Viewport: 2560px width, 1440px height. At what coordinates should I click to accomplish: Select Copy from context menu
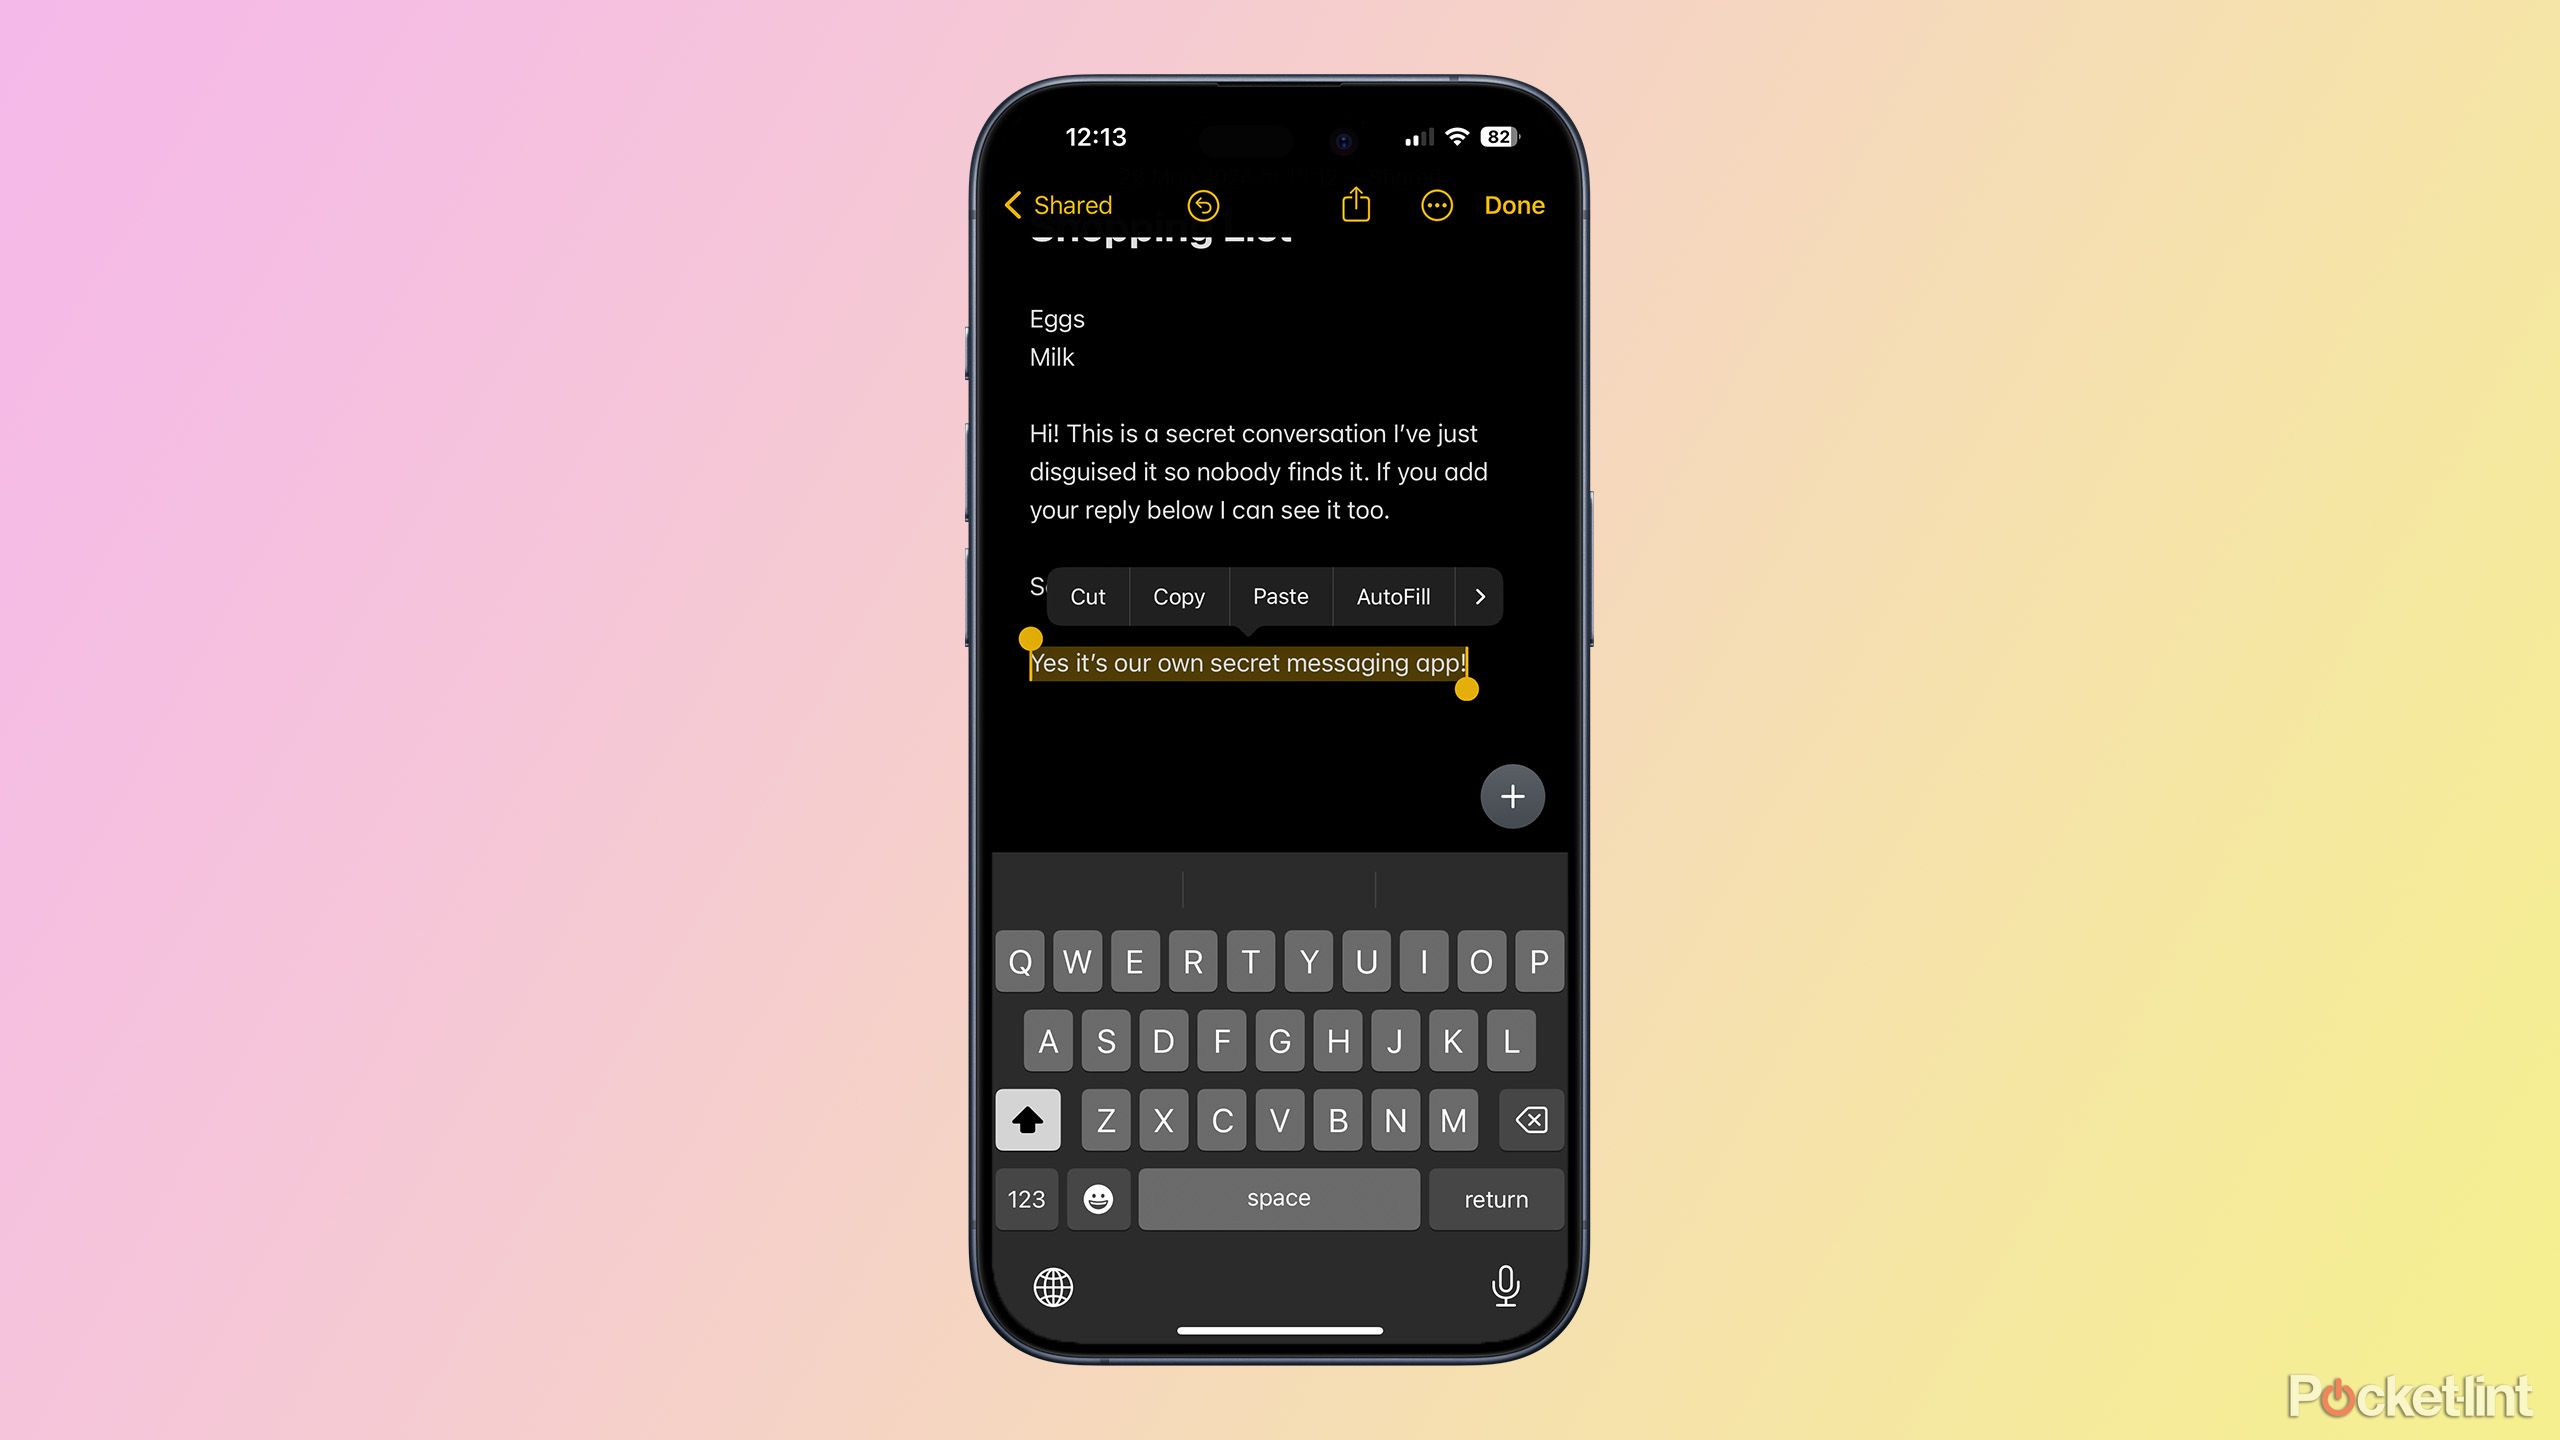(1178, 596)
